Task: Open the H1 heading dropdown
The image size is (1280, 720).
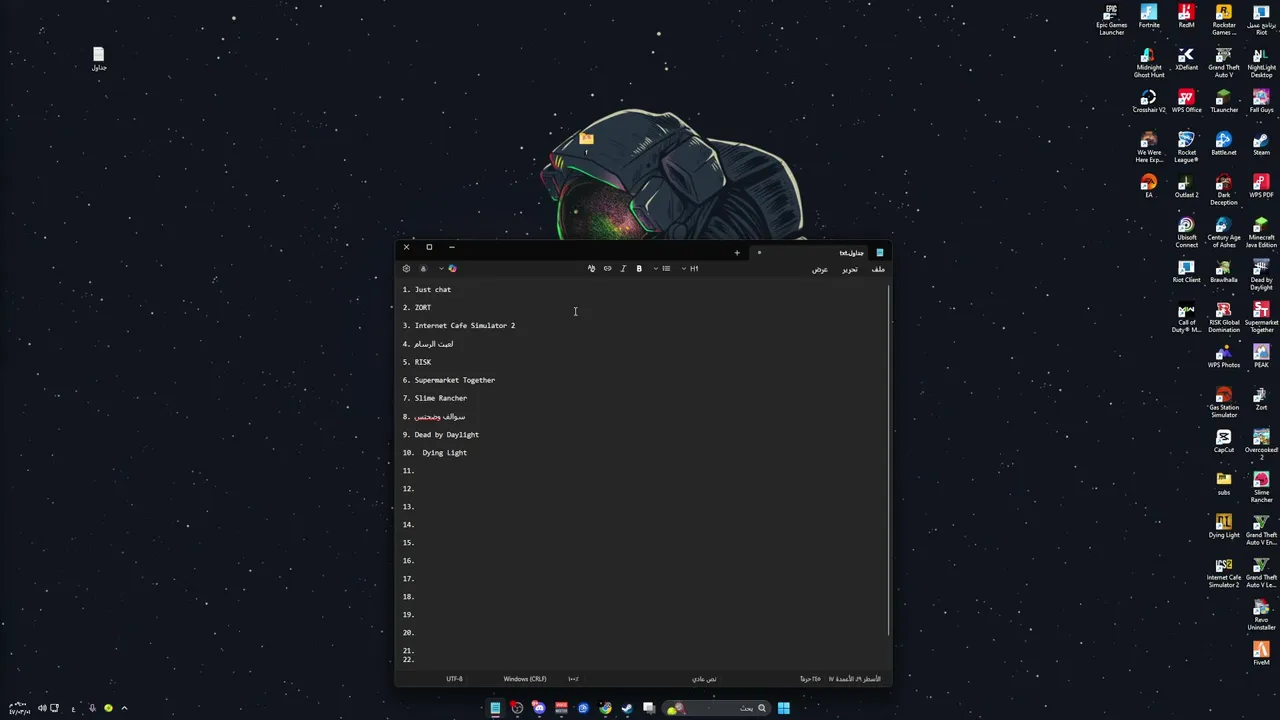Action: [x=690, y=268]
